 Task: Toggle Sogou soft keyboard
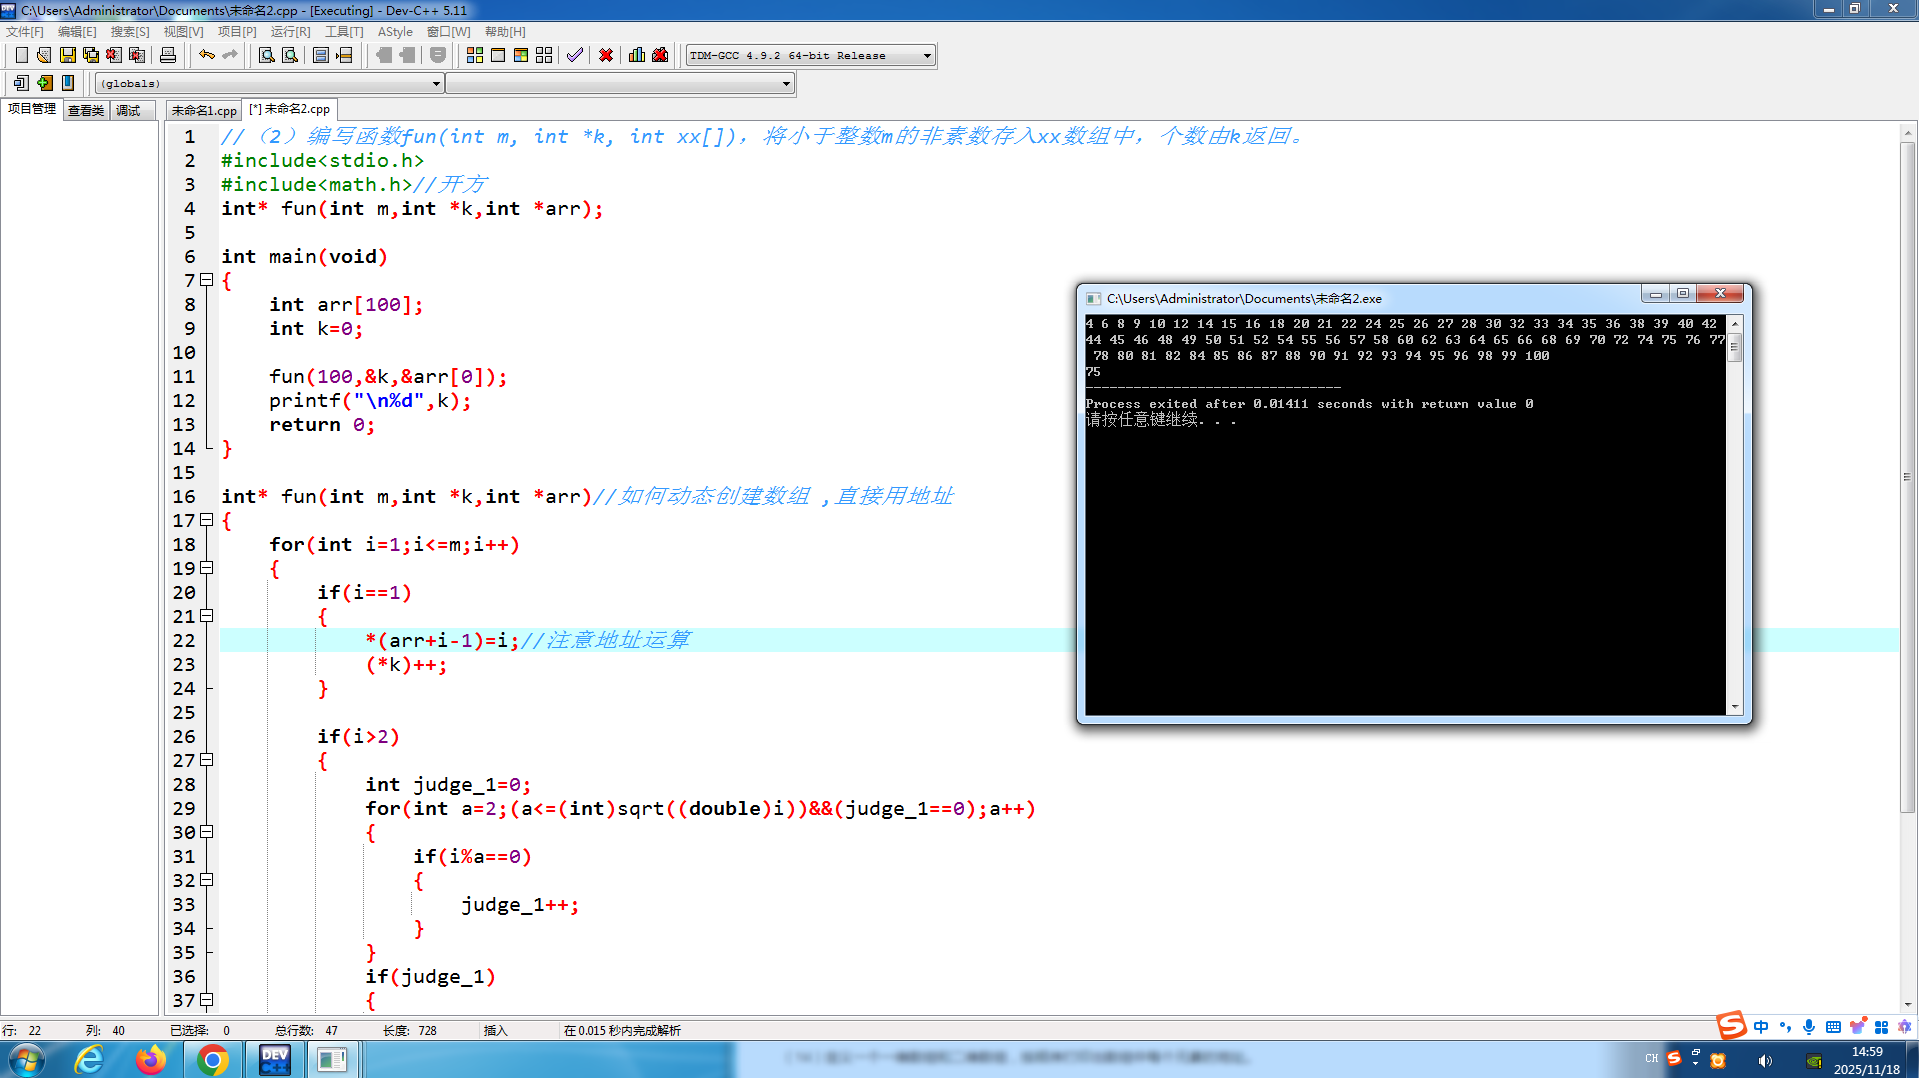point(1833,1027)
